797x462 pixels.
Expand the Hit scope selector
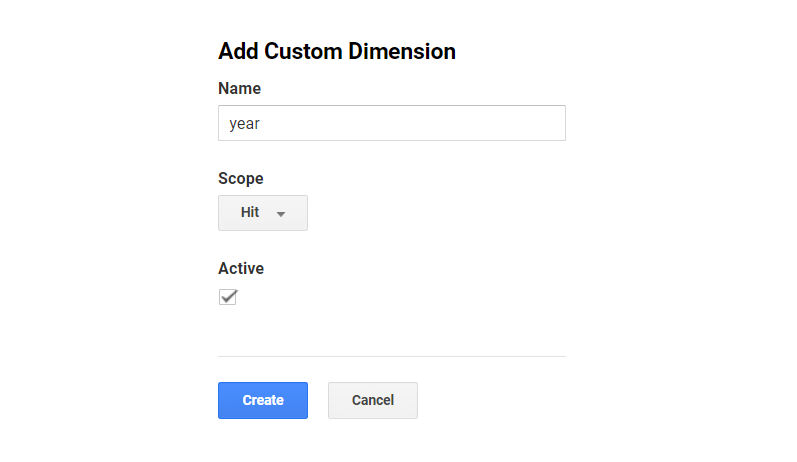point(263,213)
